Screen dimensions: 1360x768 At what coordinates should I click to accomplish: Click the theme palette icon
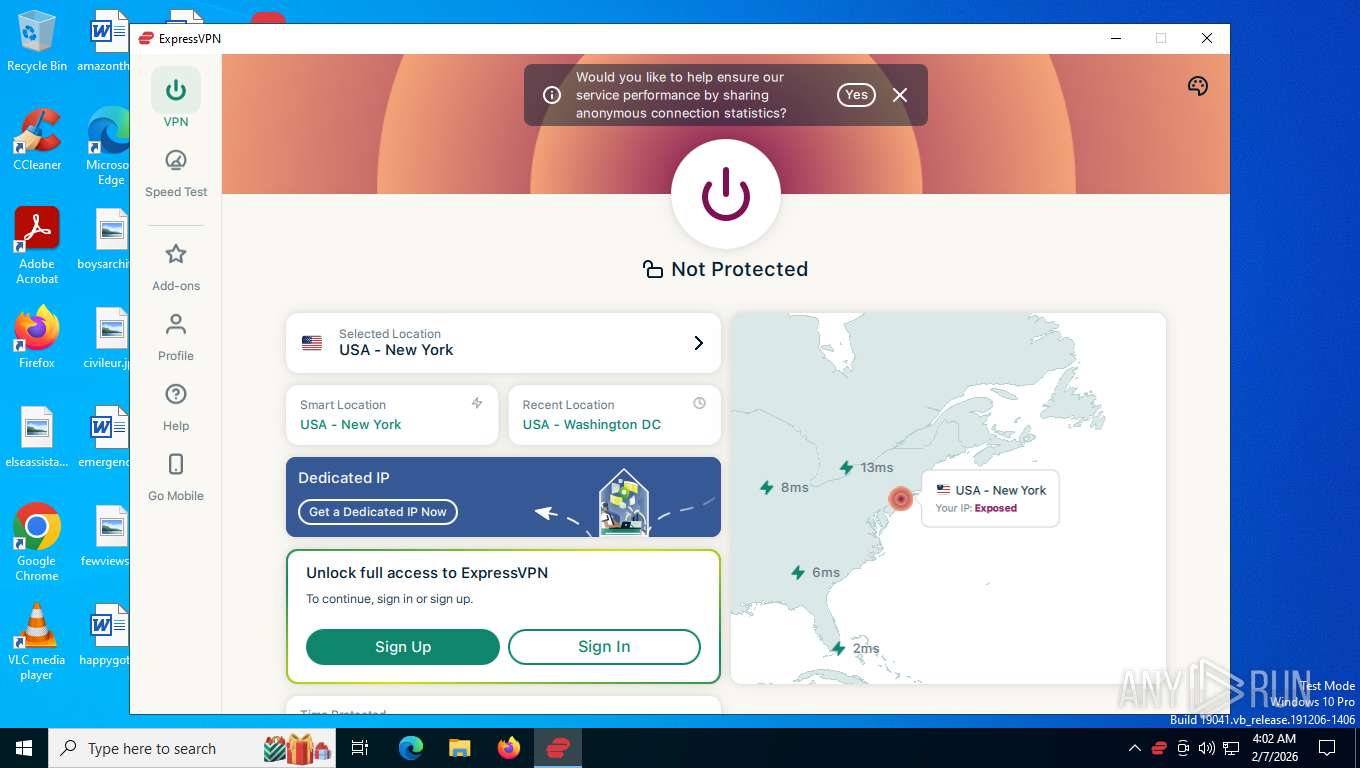tap(1198, 86)
